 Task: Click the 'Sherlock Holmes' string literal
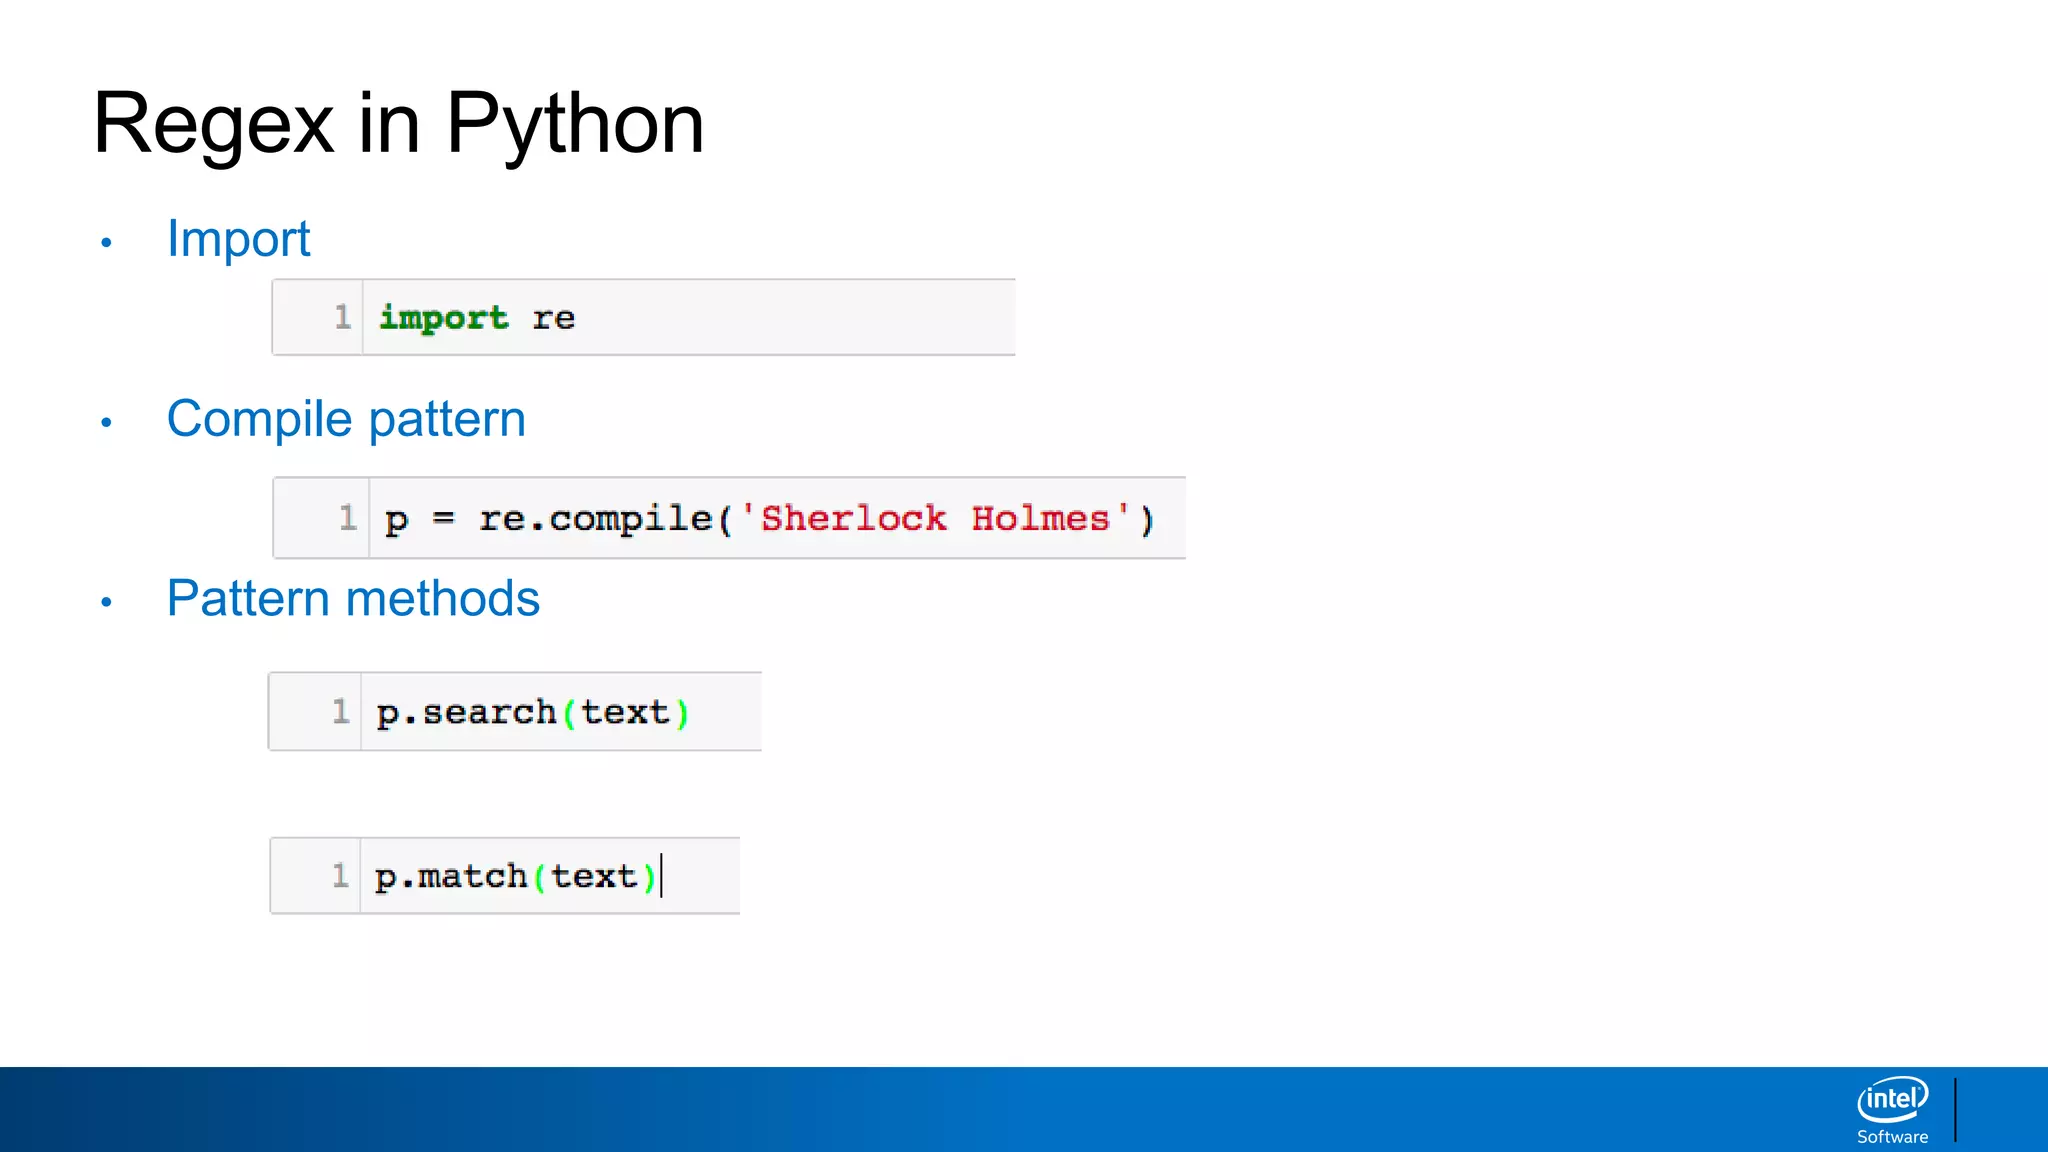point(935,518)
